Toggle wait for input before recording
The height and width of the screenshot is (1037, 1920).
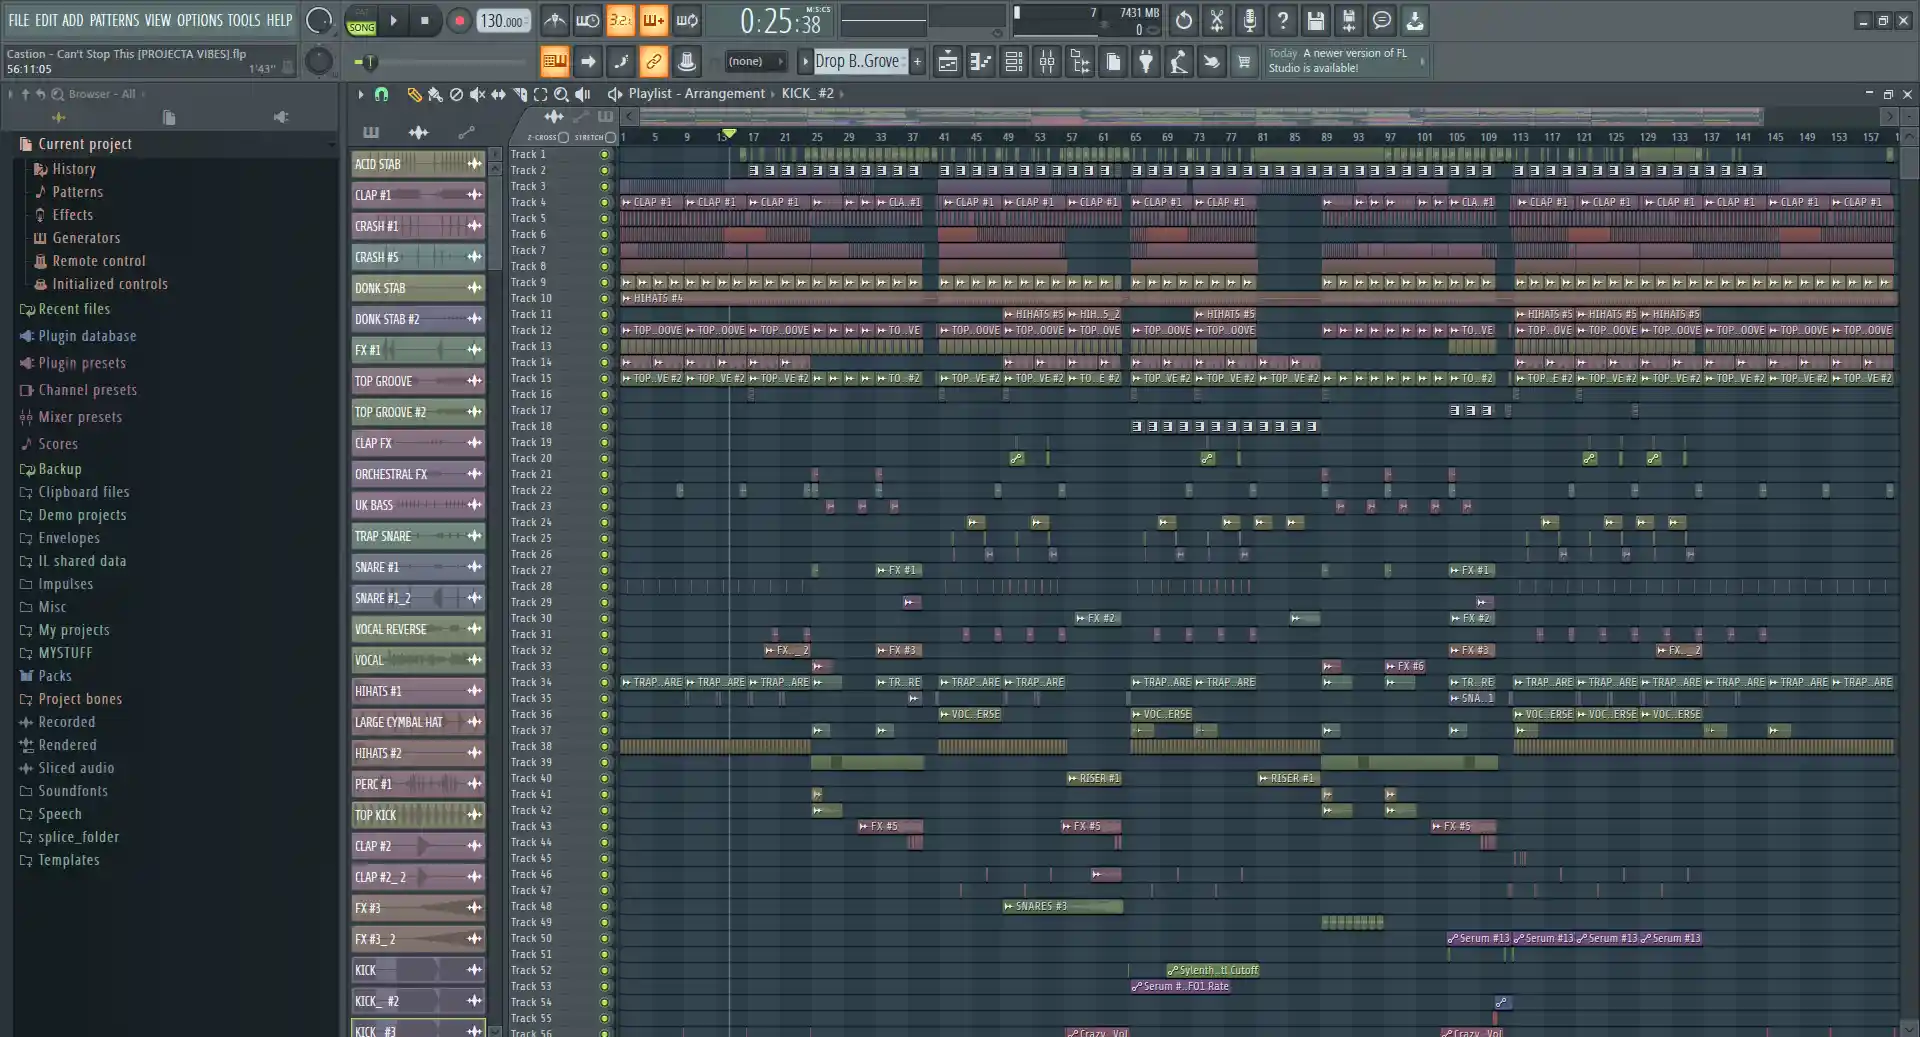coord(587,20)
